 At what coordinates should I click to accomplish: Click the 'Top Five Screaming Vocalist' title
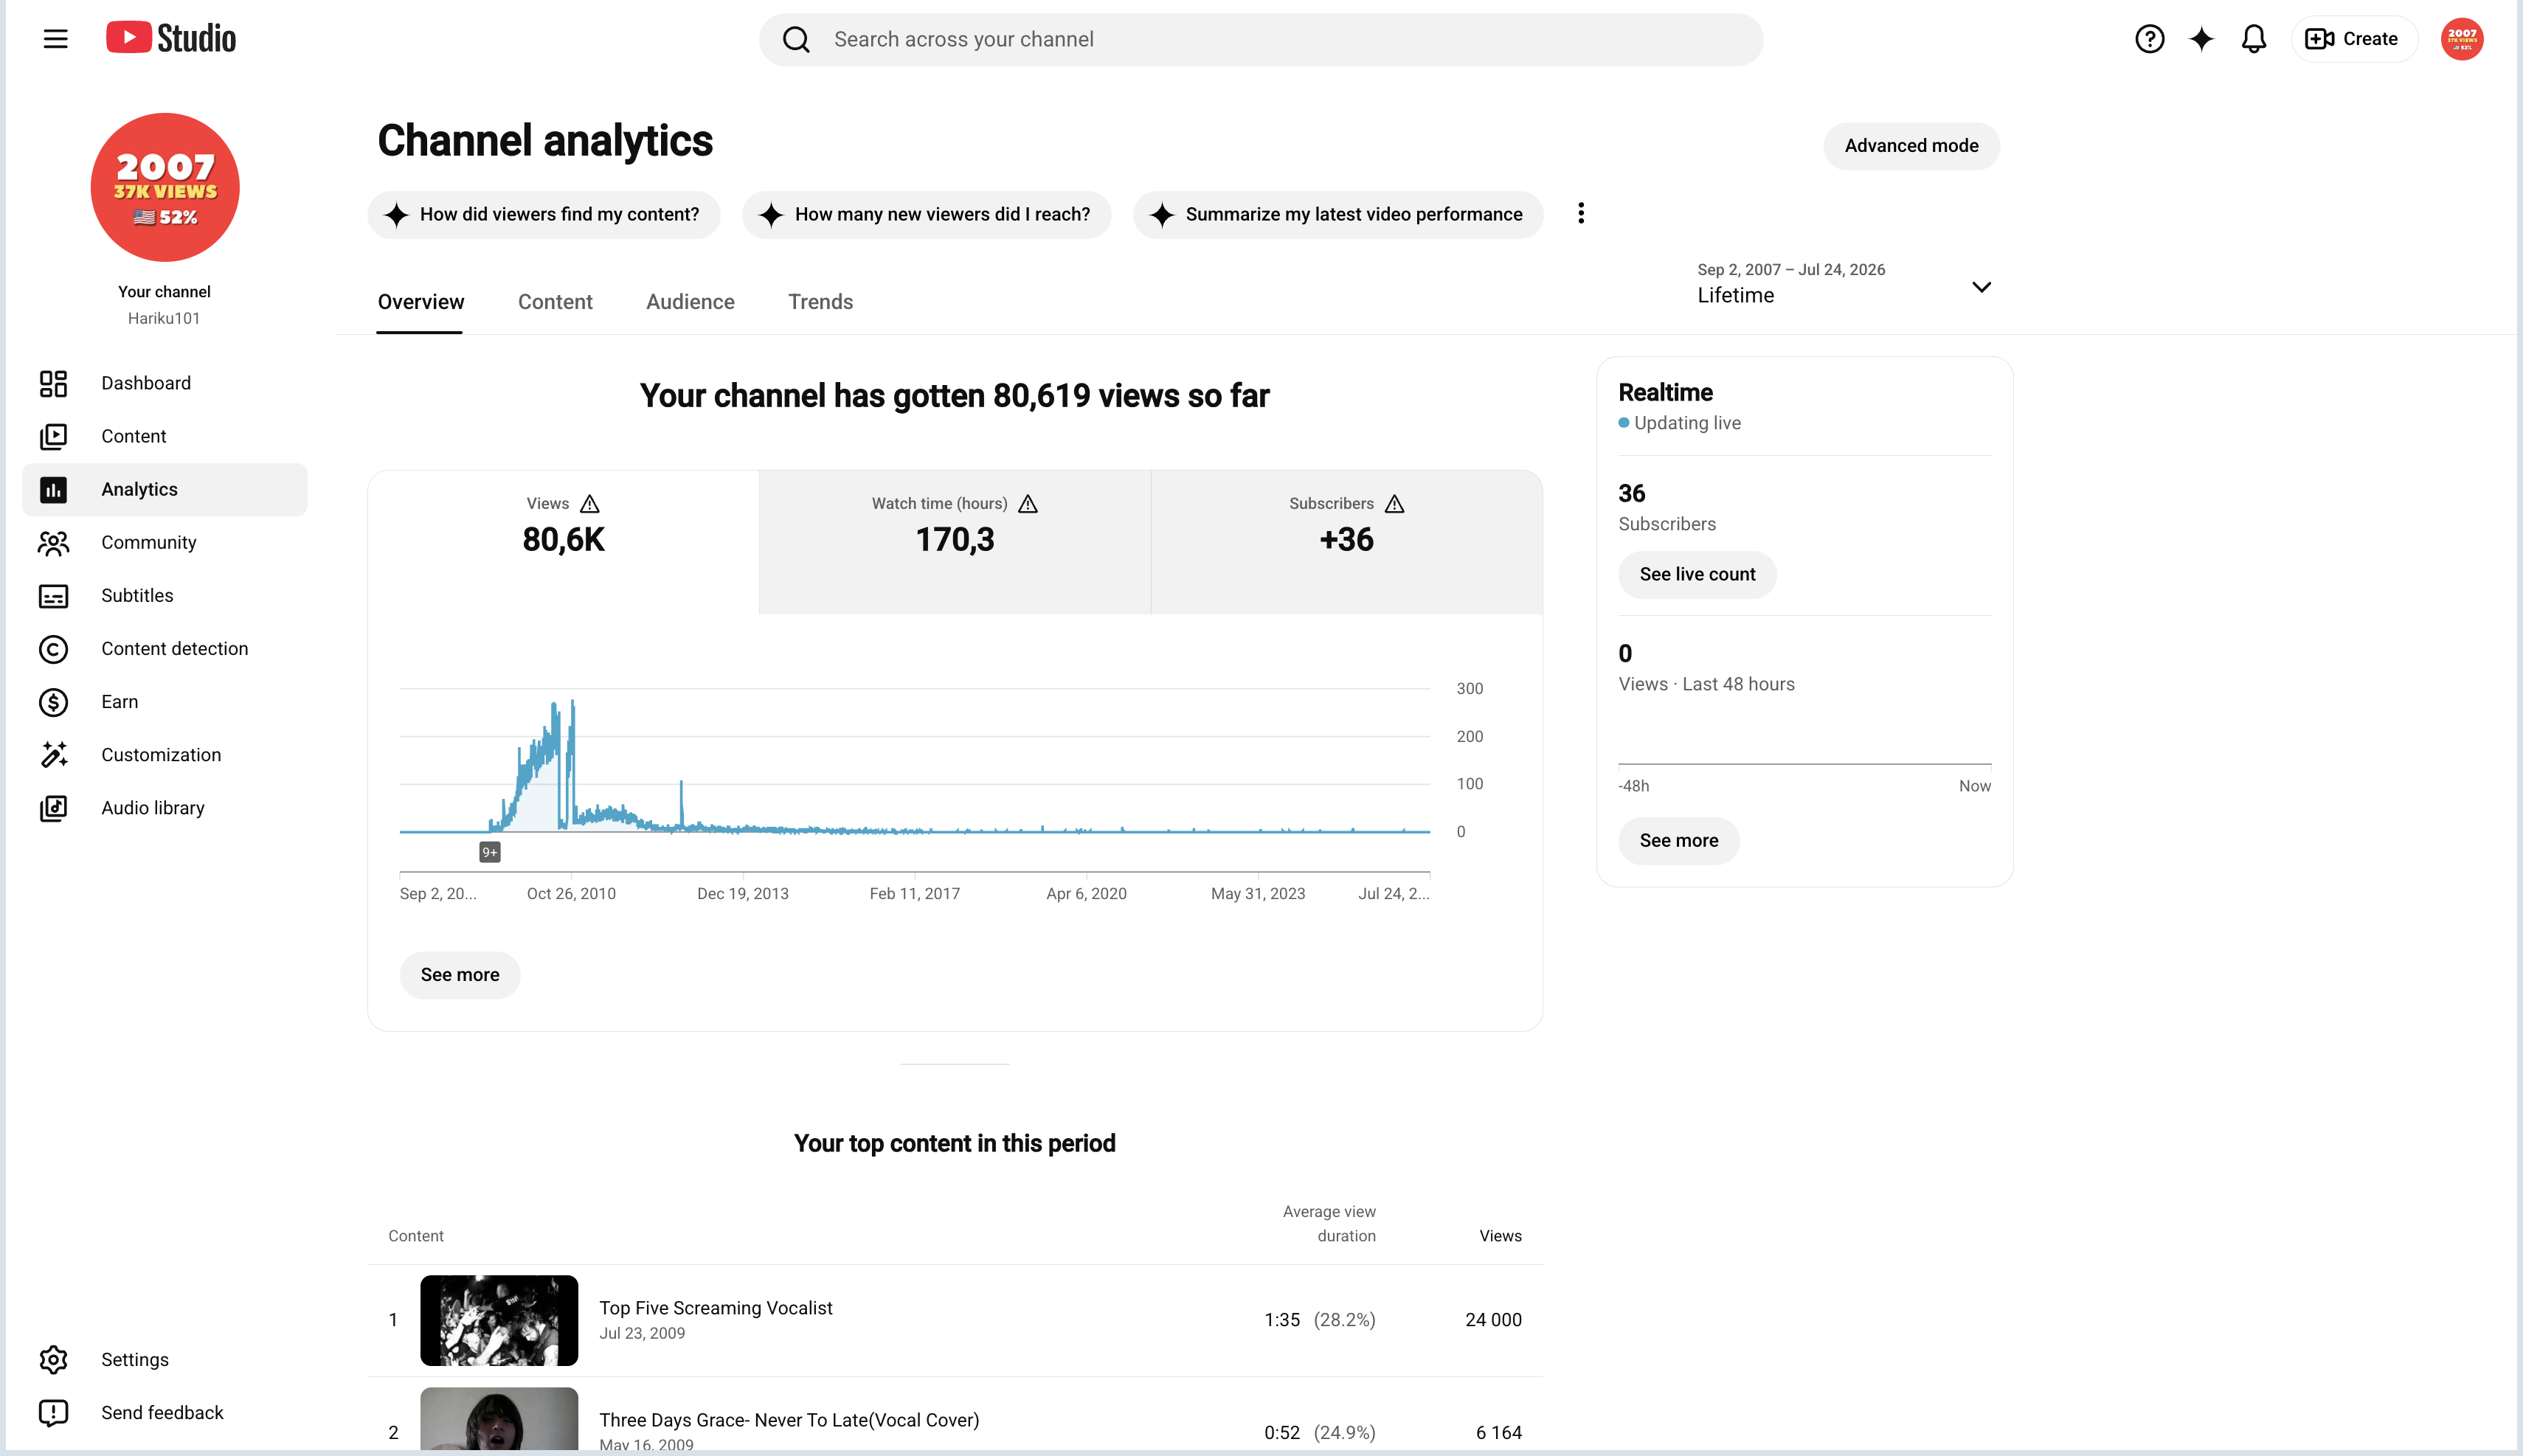click(716, 1308)
